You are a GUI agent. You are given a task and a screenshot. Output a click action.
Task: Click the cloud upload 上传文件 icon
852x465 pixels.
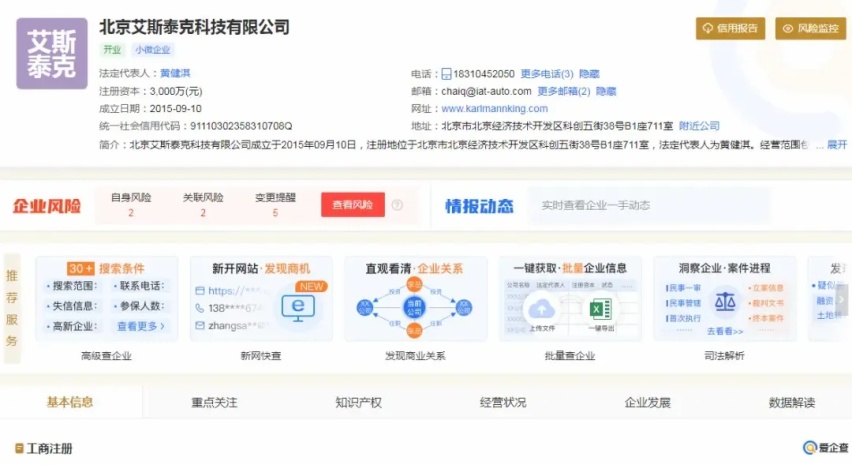541,309
